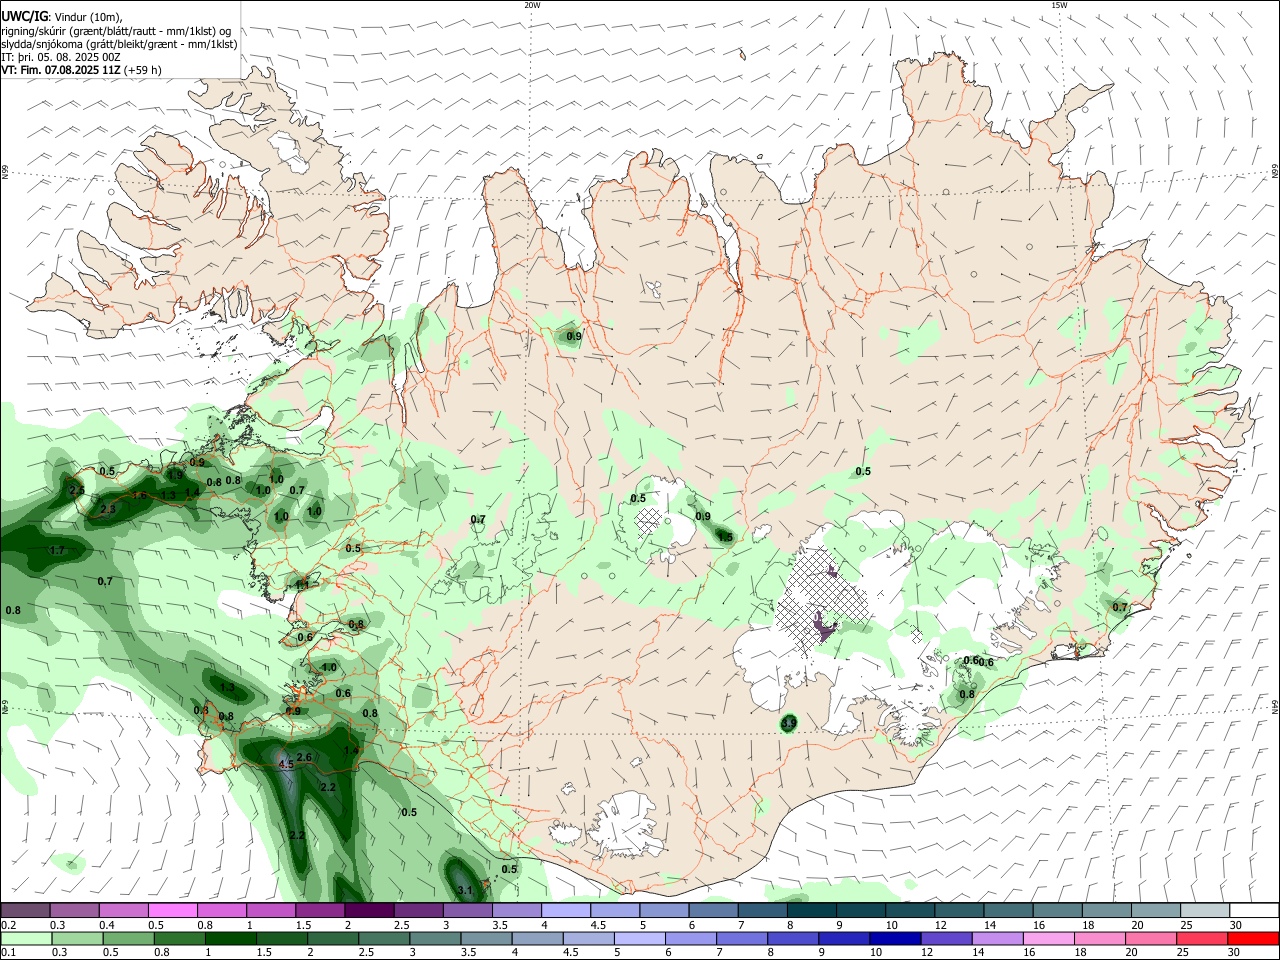Click the snow scale 4 pale lavender swatch
Image resolution: width=1280 pixels, height=960 pixels.
tap(566, 911)
